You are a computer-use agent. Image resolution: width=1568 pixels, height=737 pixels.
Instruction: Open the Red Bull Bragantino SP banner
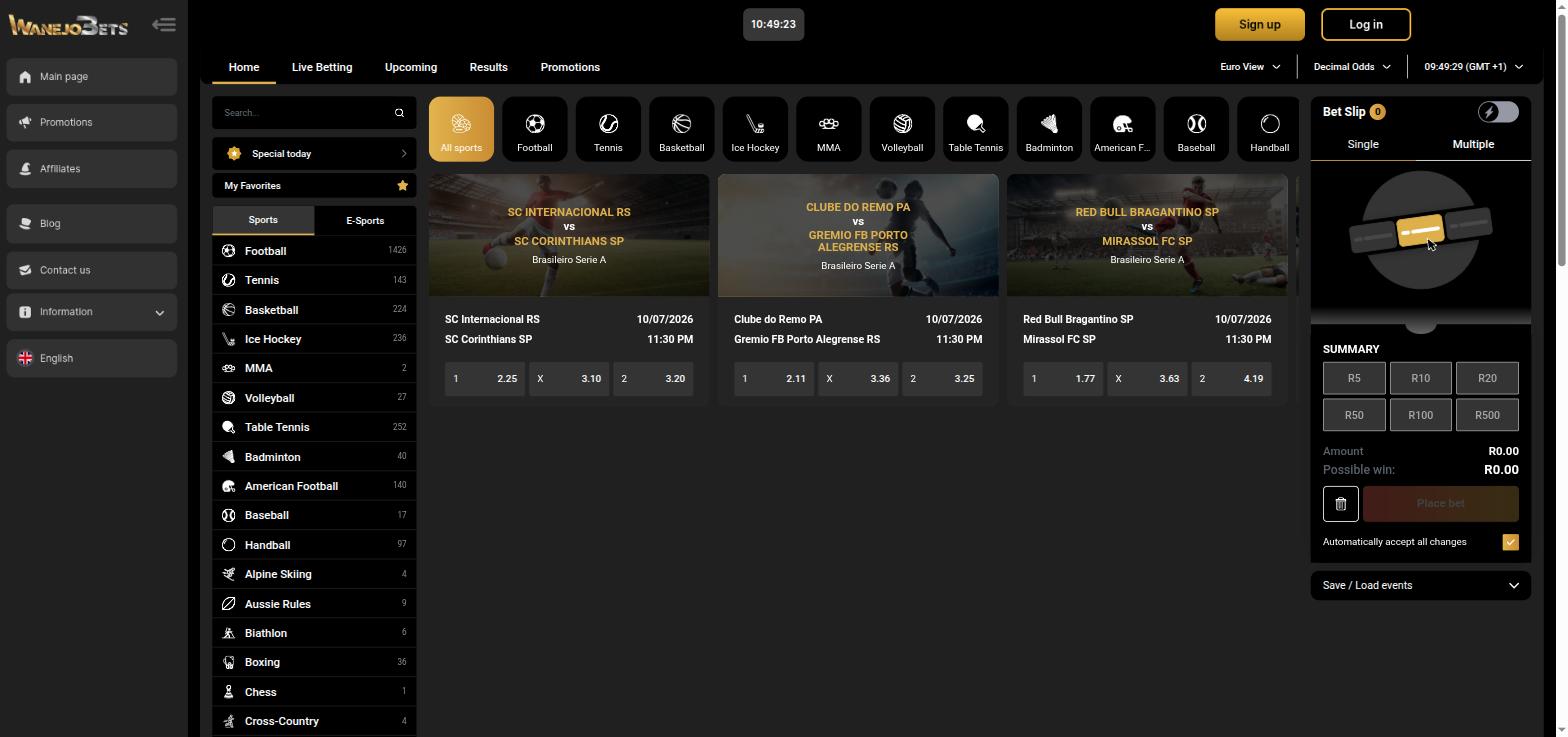tap(1147, 236)
